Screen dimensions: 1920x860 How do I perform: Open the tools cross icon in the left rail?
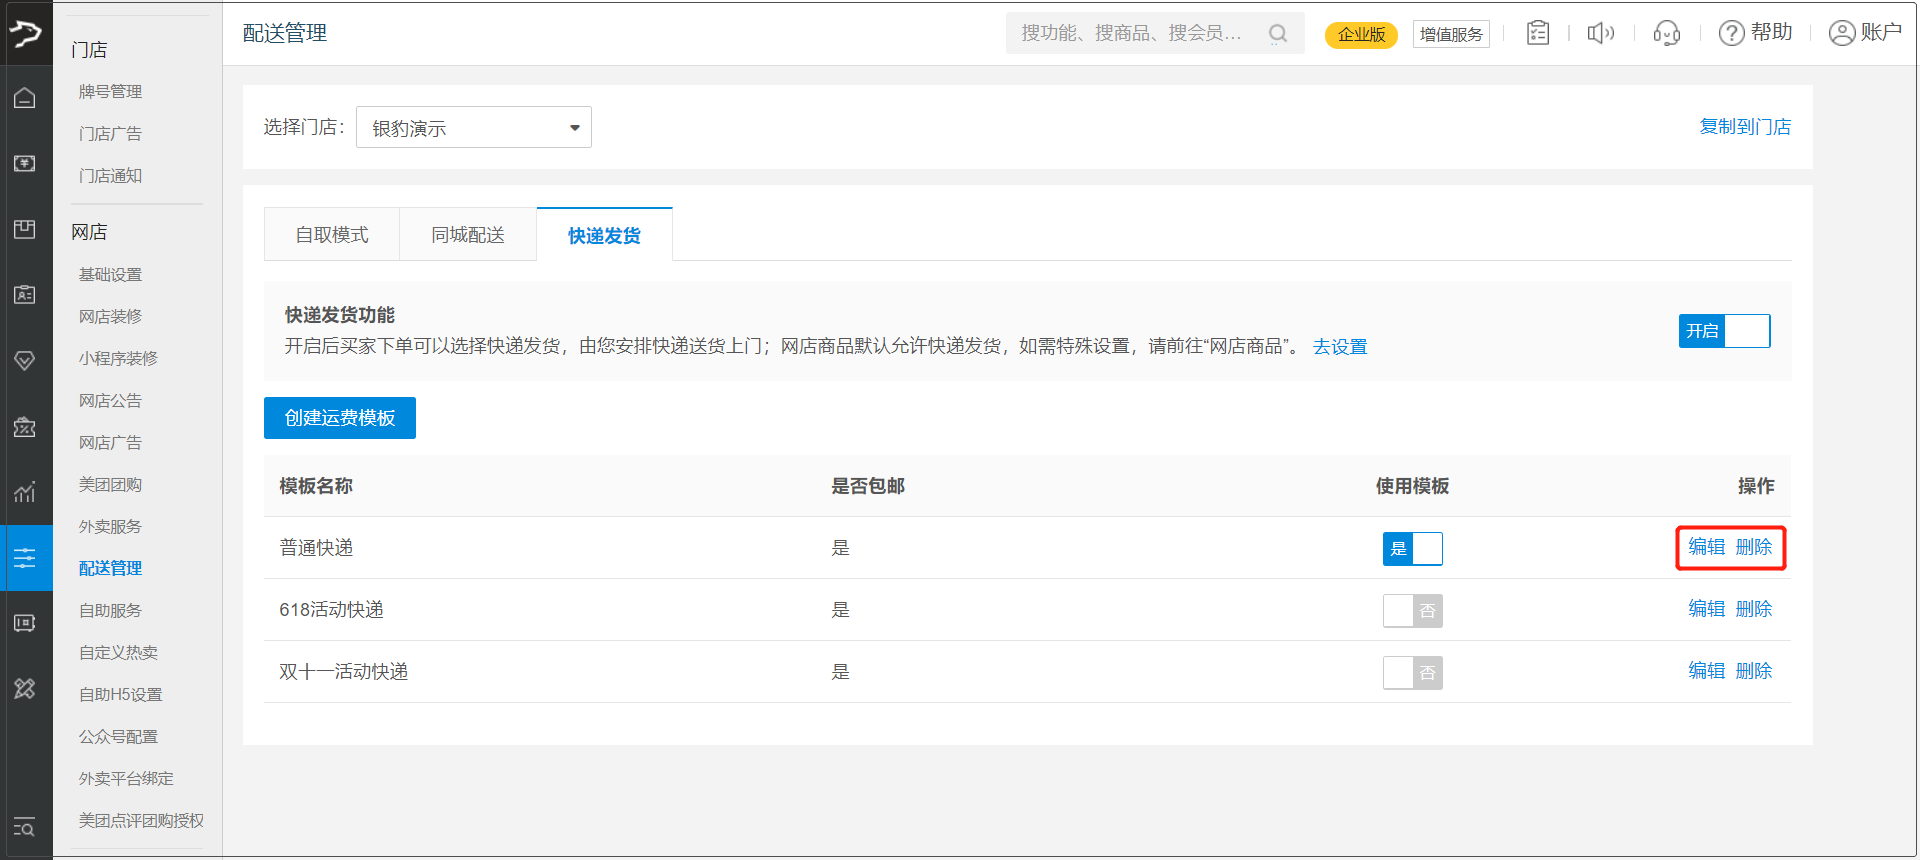[x=25, y=688]
